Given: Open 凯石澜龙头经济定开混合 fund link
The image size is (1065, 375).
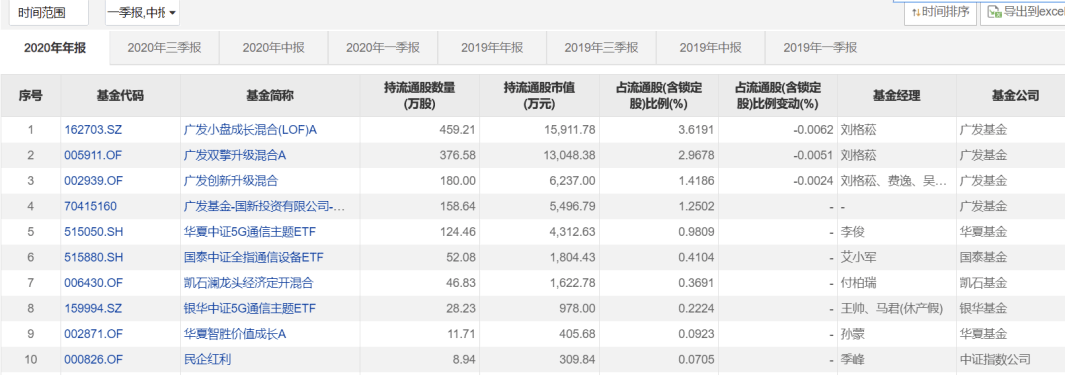Looking at the screenshot, I should click(249, 283).
